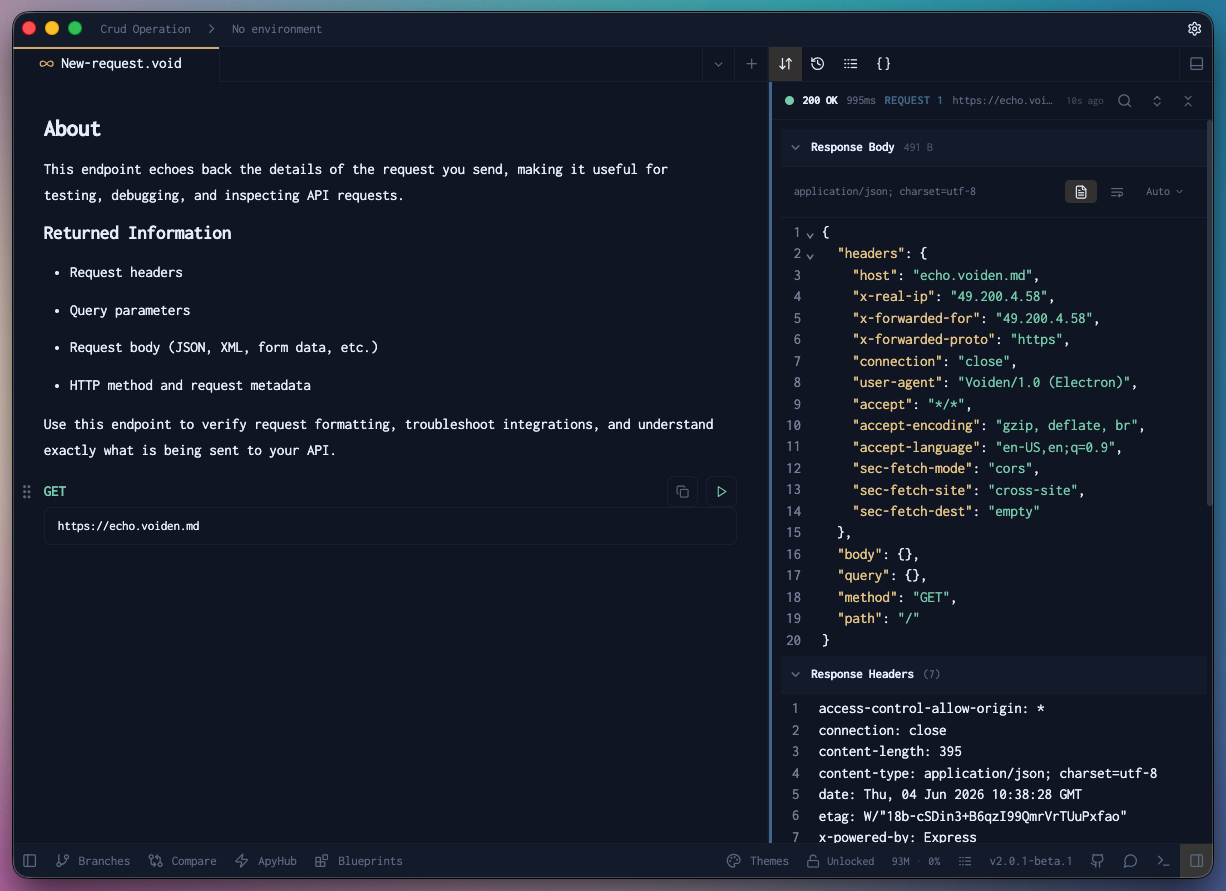Select the formatted document view icon

pos(1081,191)
